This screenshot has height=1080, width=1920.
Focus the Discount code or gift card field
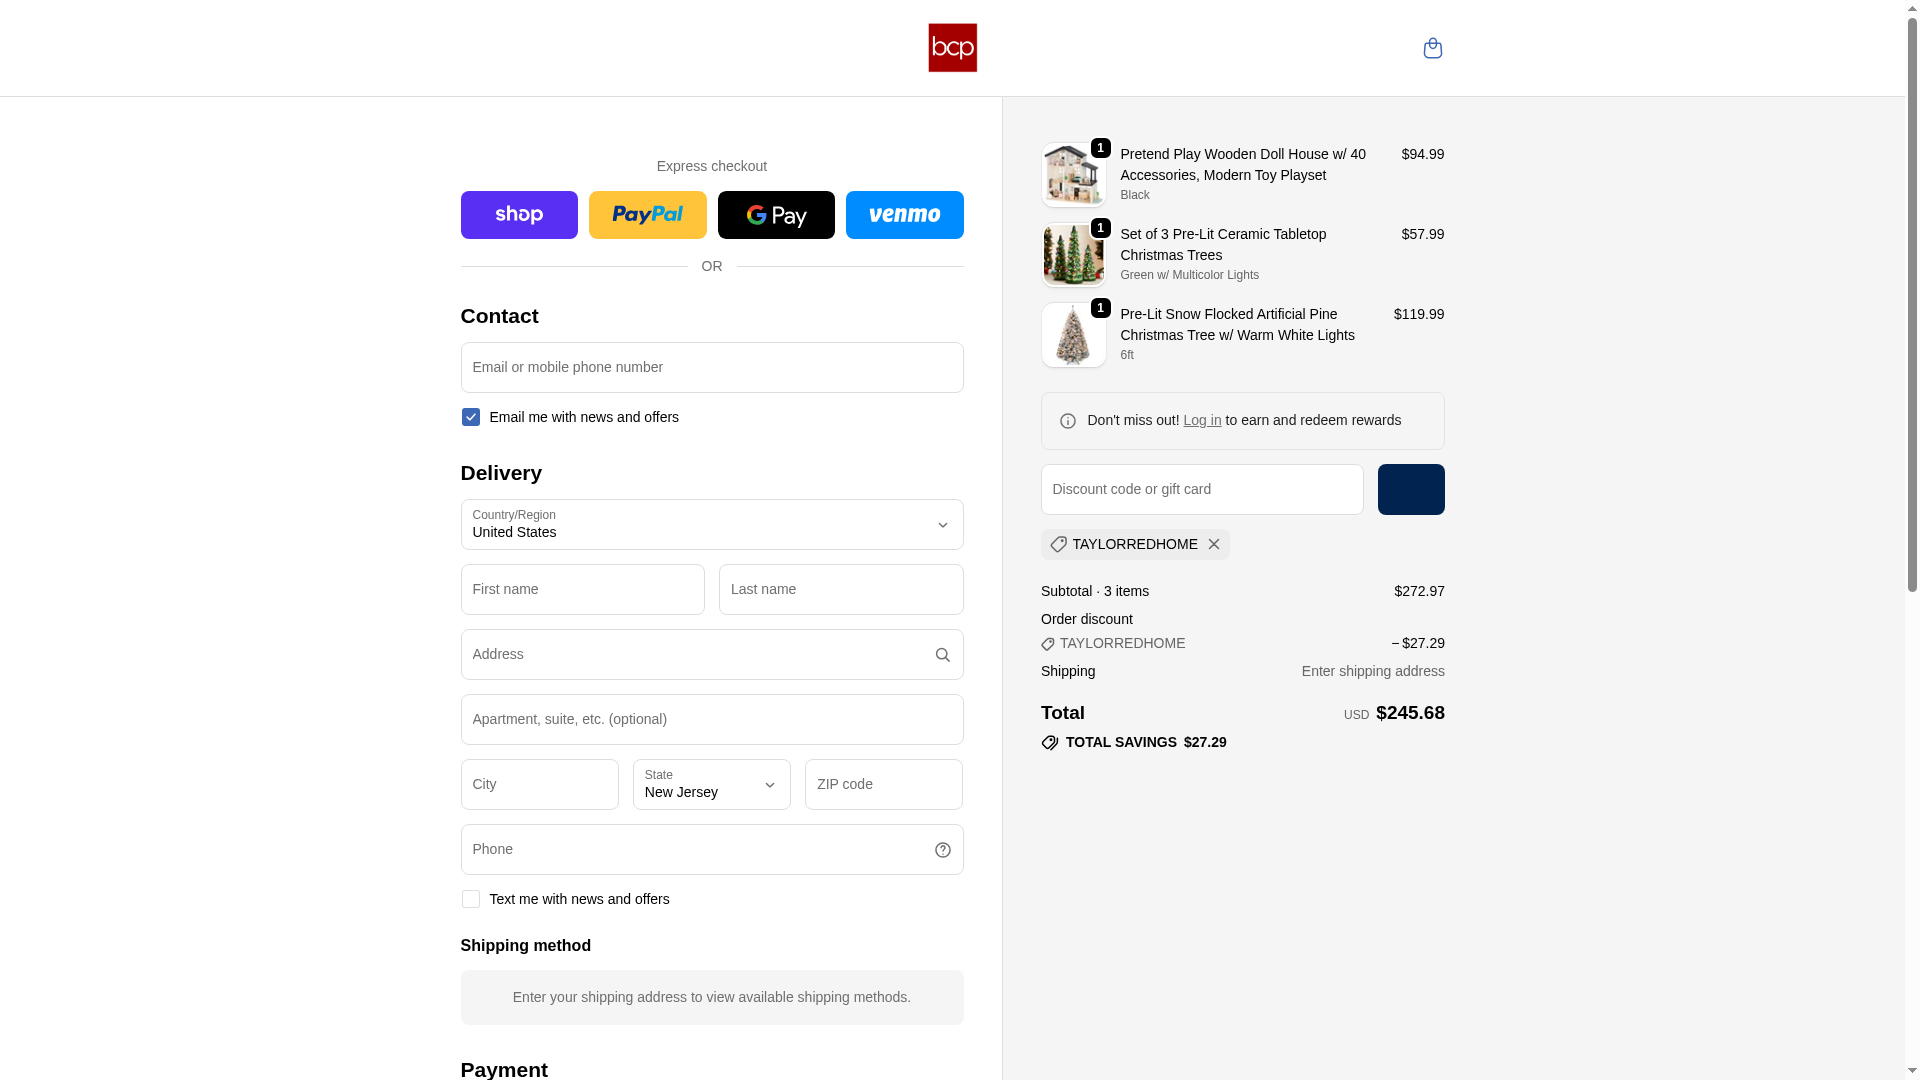(x=1201, y=490)
